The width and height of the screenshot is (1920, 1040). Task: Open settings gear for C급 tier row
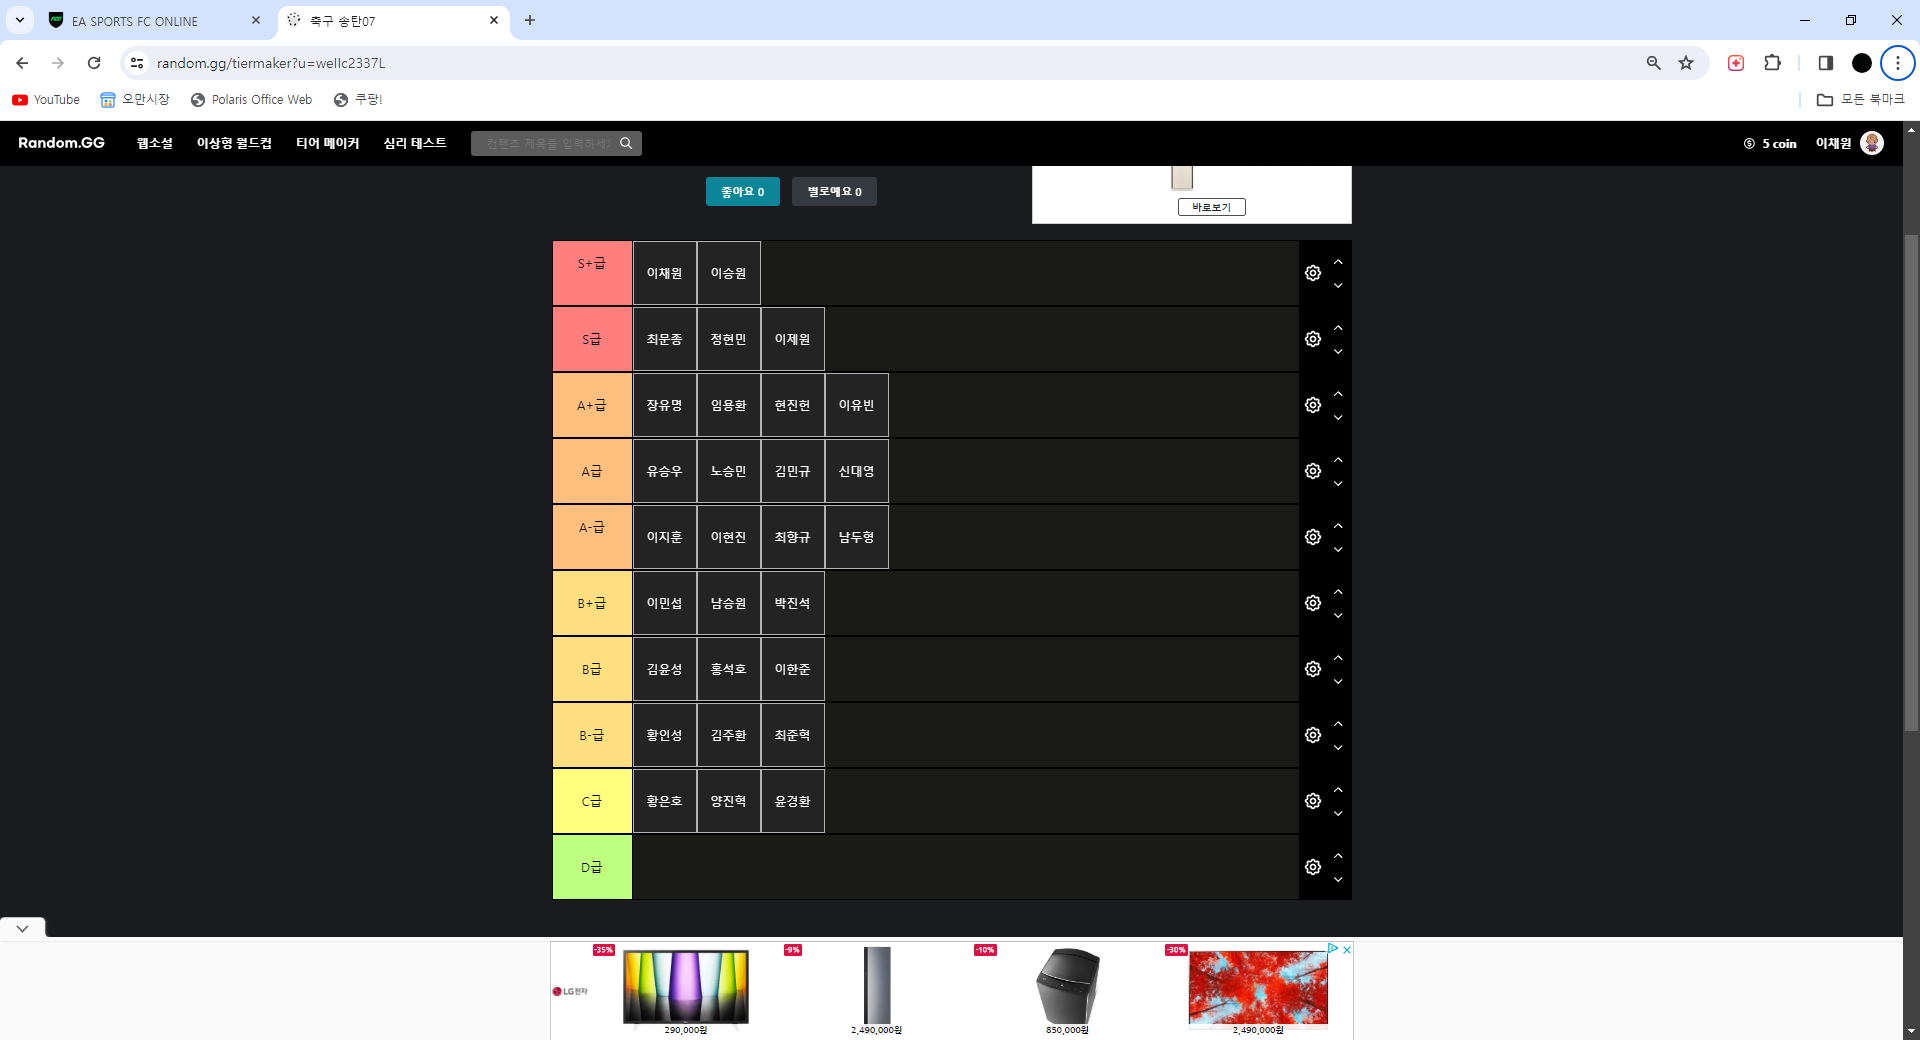coord(1313,801)
